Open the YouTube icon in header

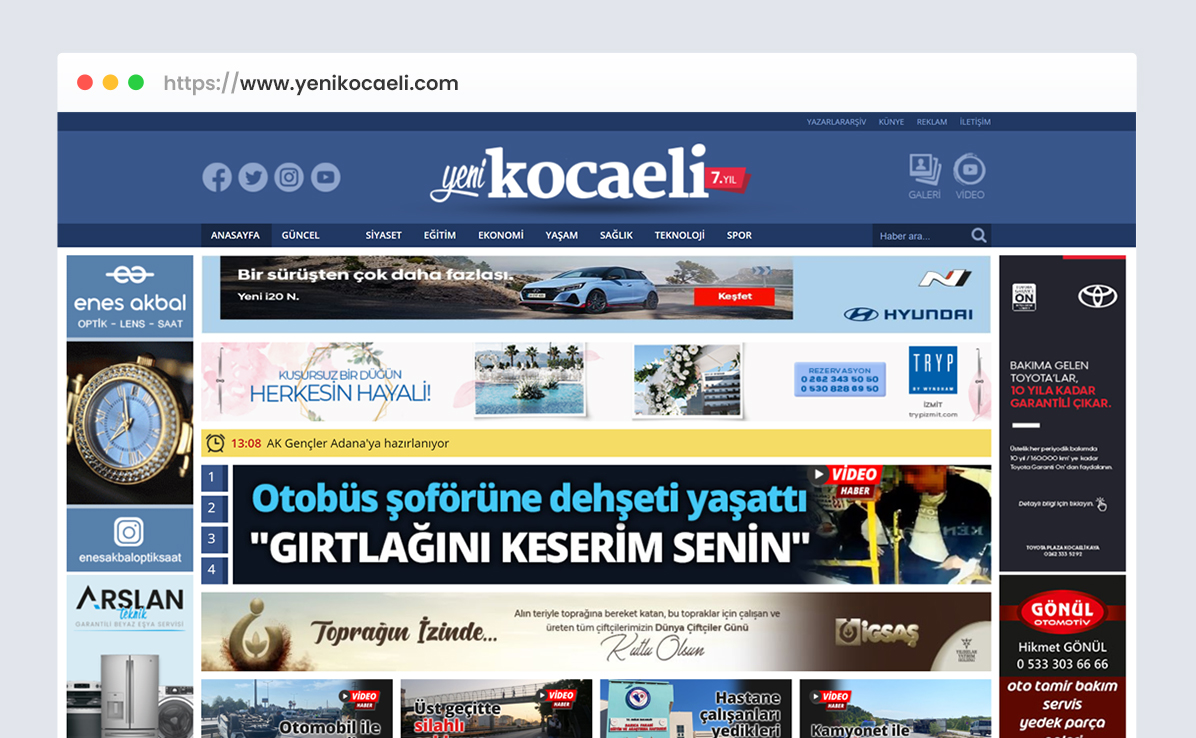point(325,178)
